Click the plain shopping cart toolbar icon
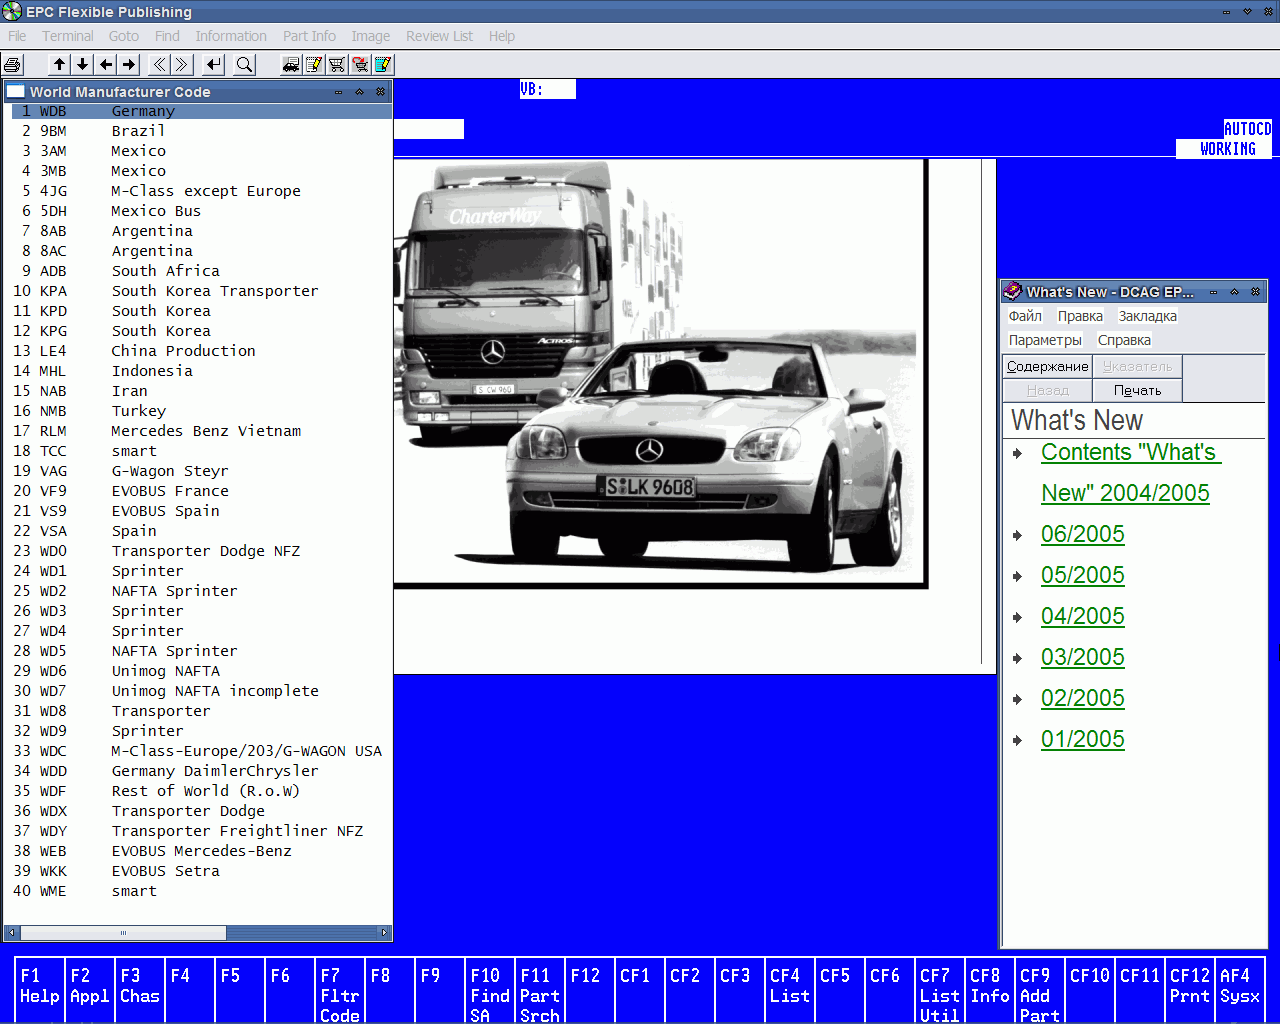1280x1024 pixels. click(x=337, y=65)
